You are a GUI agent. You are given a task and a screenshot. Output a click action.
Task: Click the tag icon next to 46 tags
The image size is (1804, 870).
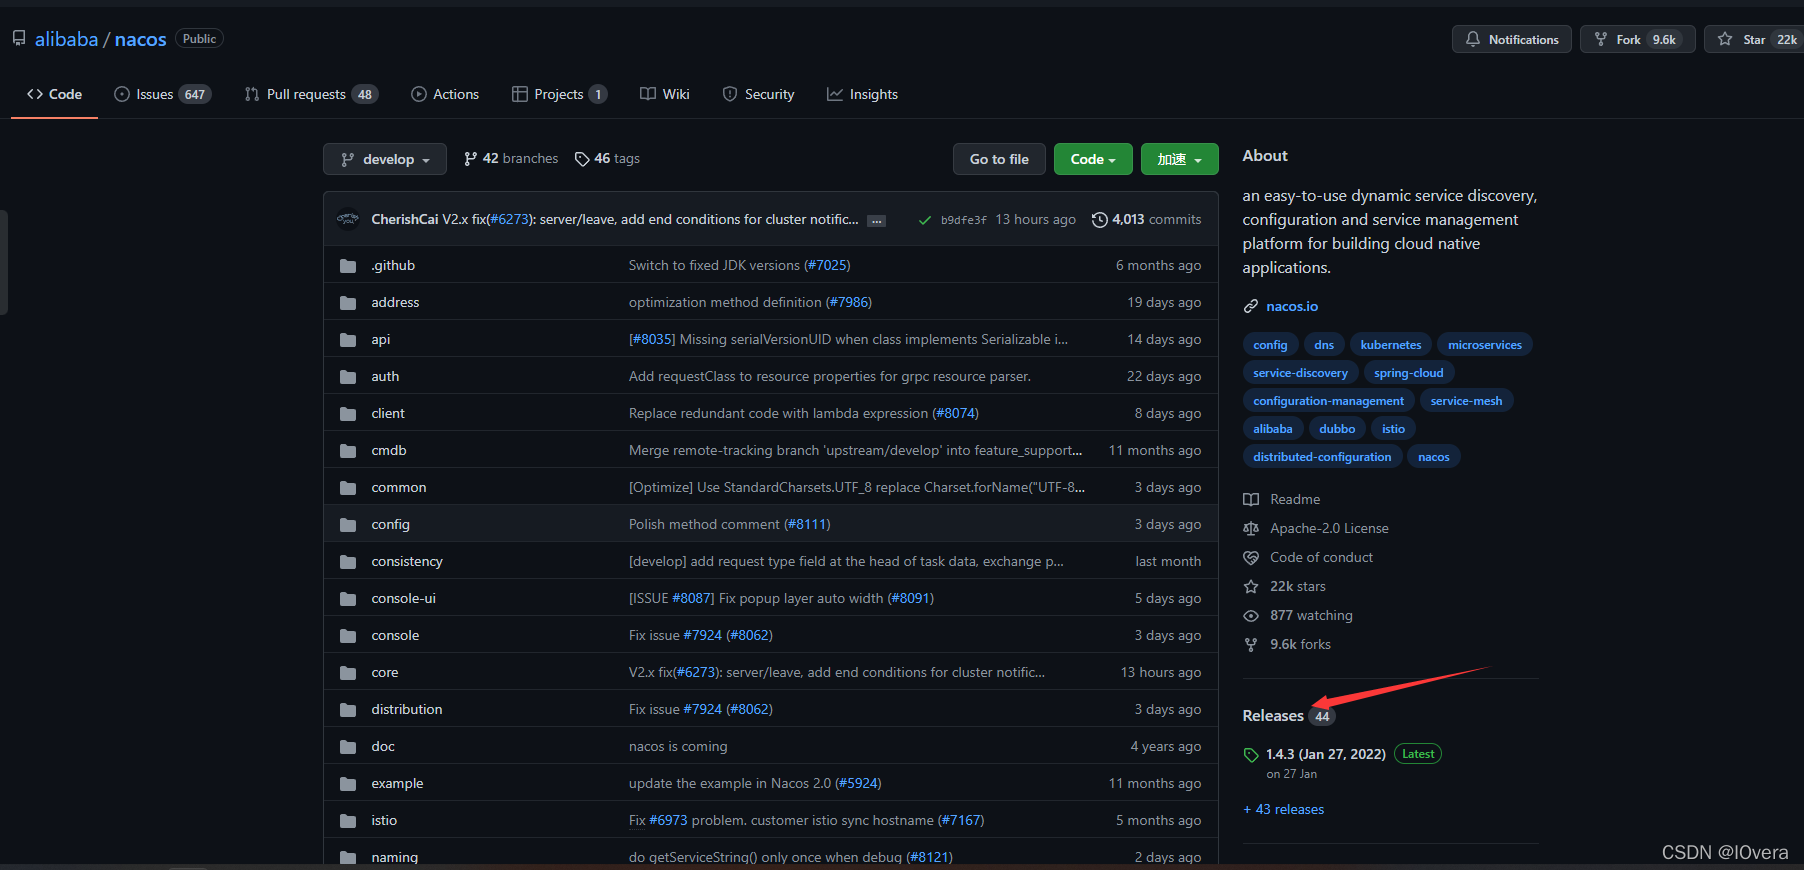(582, 159)
